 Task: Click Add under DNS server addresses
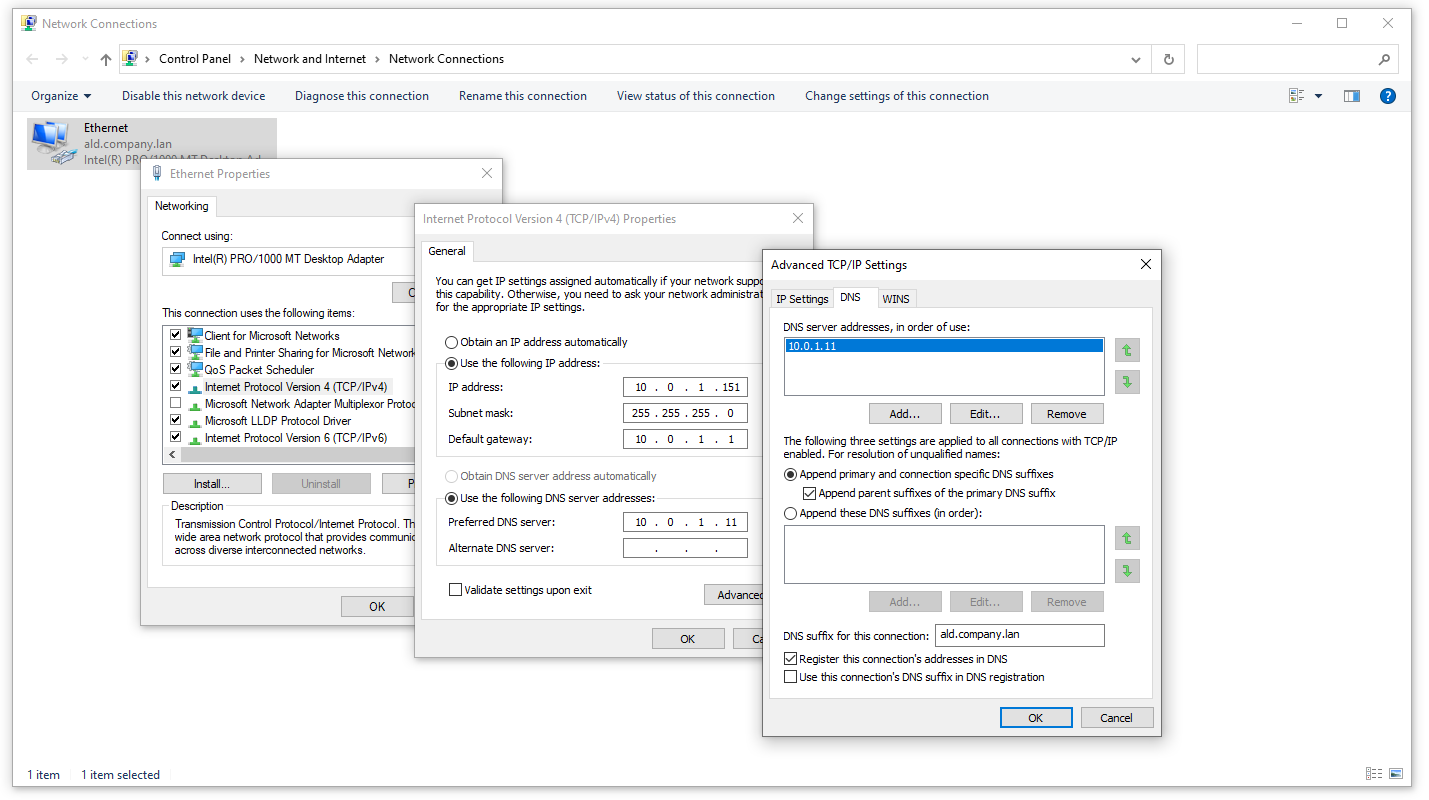point(905,414)
